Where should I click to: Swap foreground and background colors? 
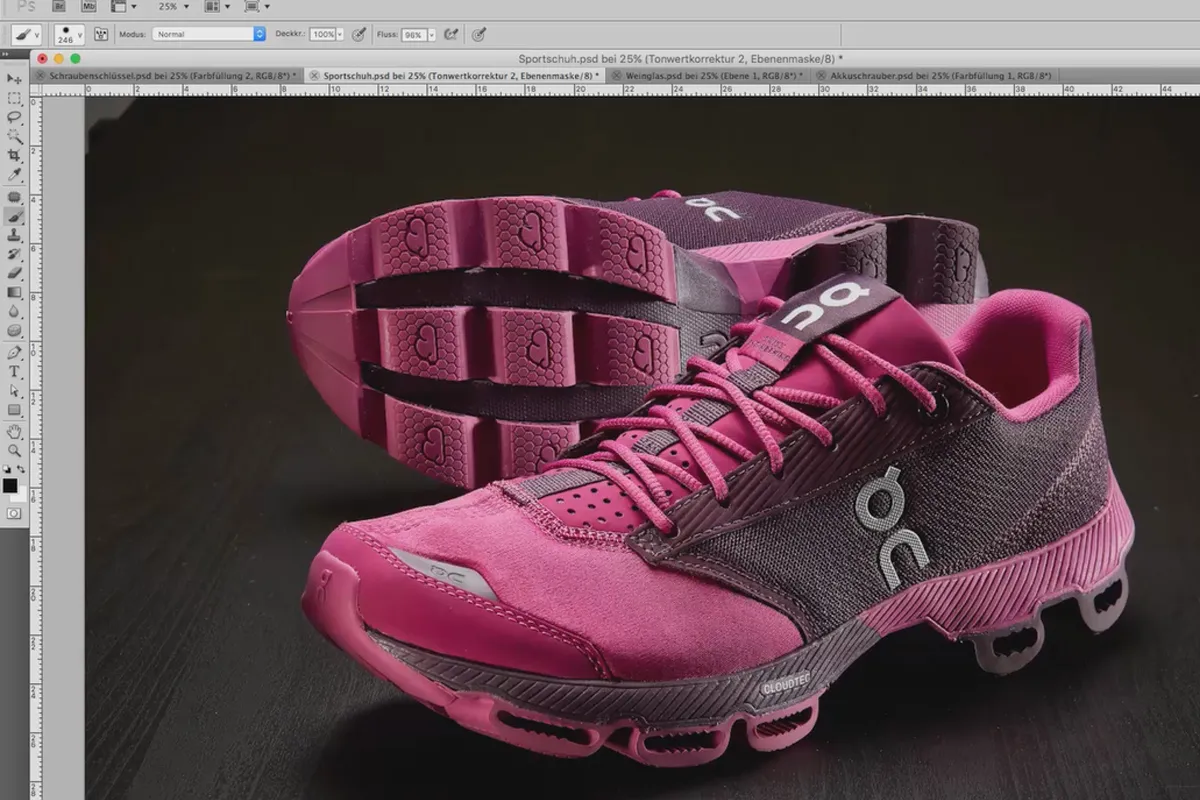click(23, 469)
